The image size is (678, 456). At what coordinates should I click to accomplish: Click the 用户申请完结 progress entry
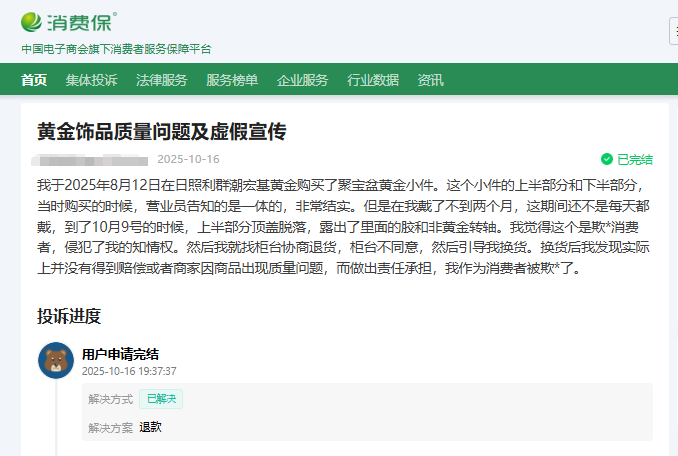(x=120, y=353)
